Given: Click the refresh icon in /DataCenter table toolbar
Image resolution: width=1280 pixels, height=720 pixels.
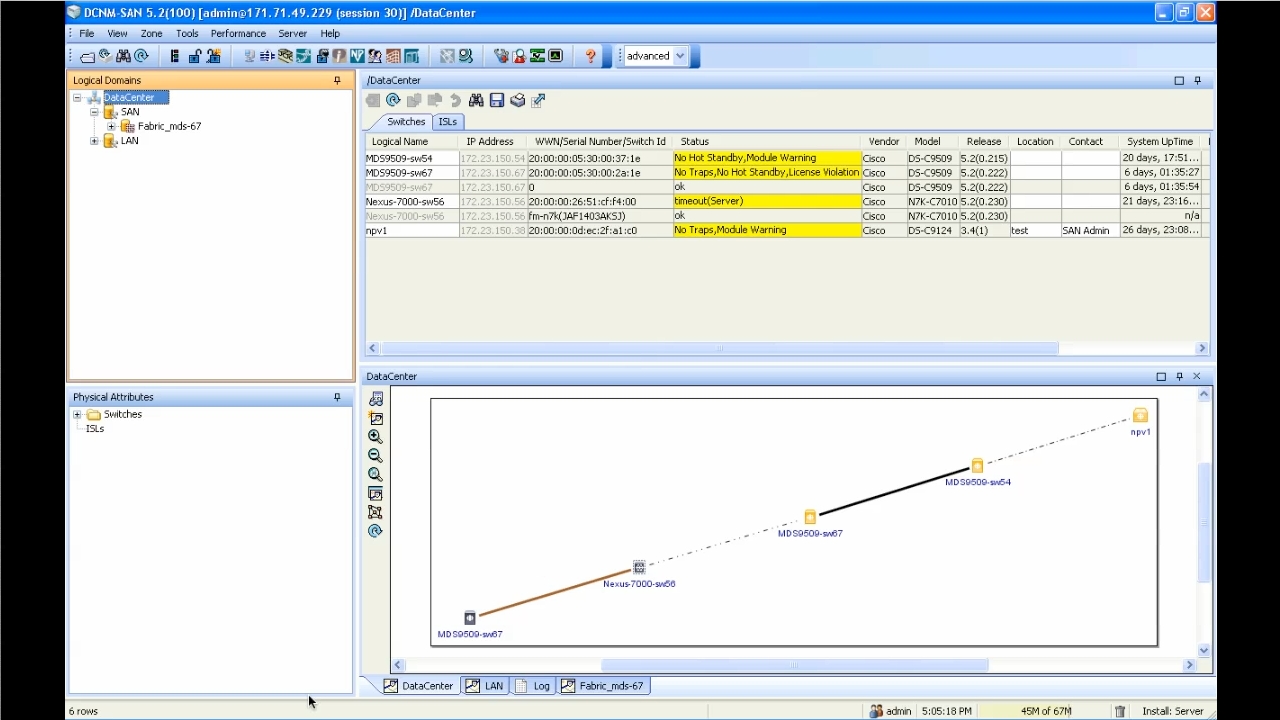Looking at the screenshot, I should [x=393, y=100].
